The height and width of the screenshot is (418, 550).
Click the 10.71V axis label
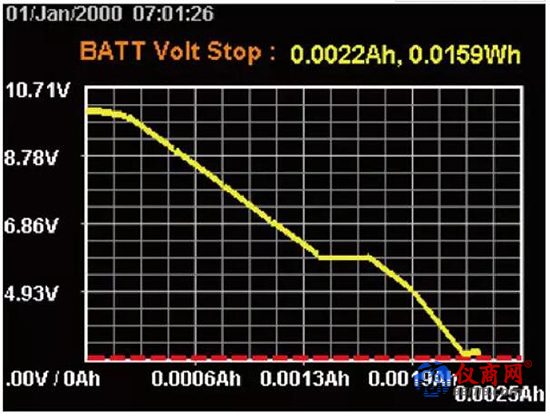pyautogui.click(x=38, y=90)
